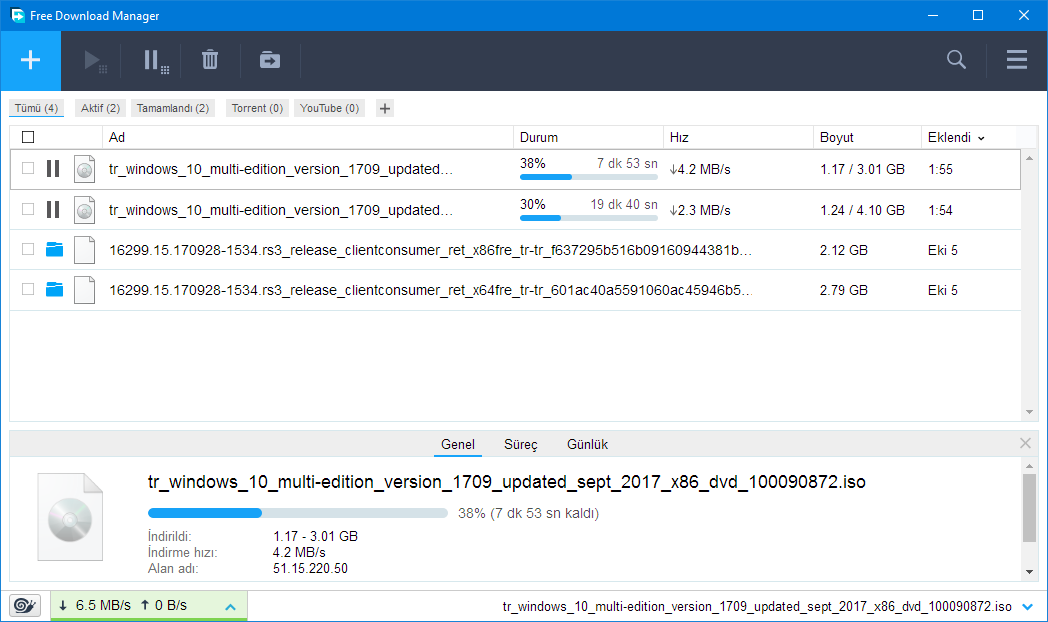The width and height of the screenshot is (1048, 622).
Task: Start all downloads with the play icon
Action: click(x=95, y=61)
